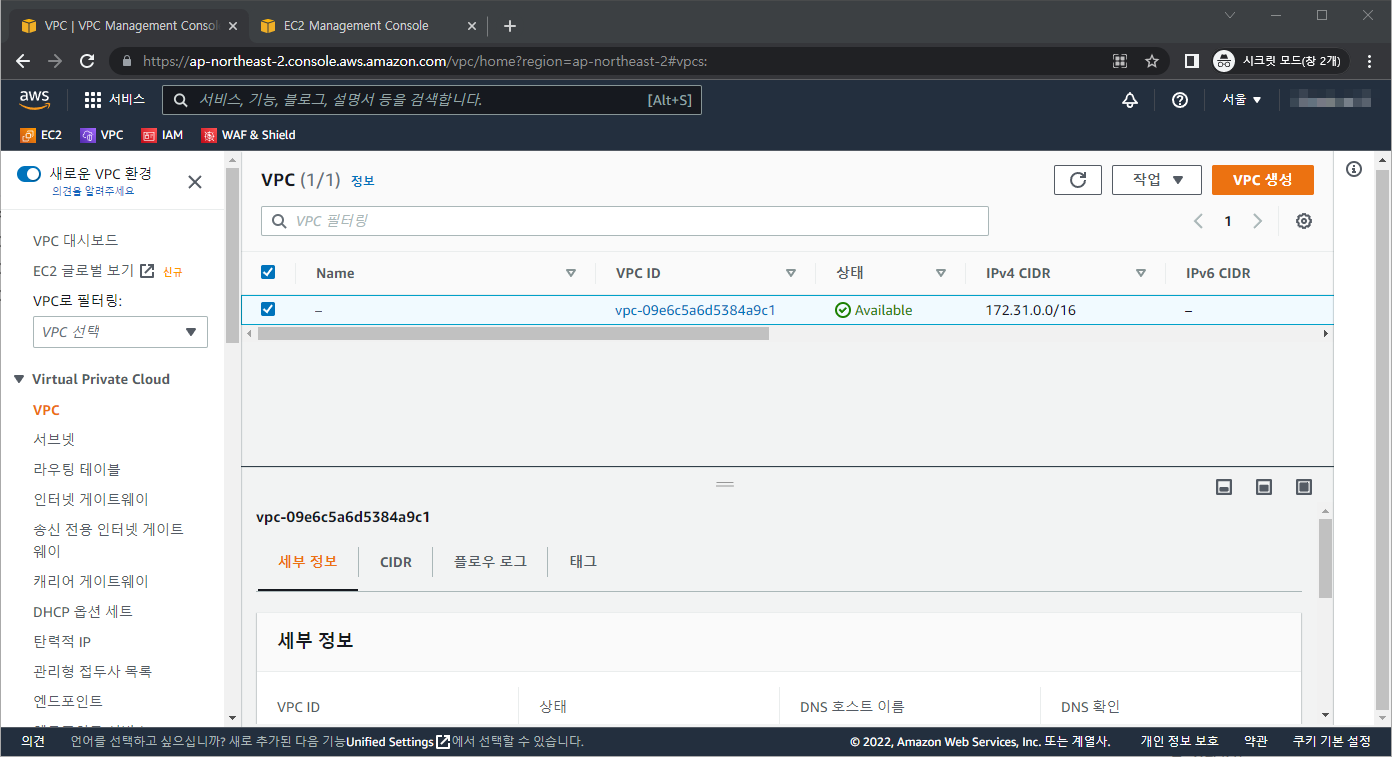This screenshot has height=757, width=1392.
Task: Click the table horizontal scrollbar
Action: pos(513,333)
